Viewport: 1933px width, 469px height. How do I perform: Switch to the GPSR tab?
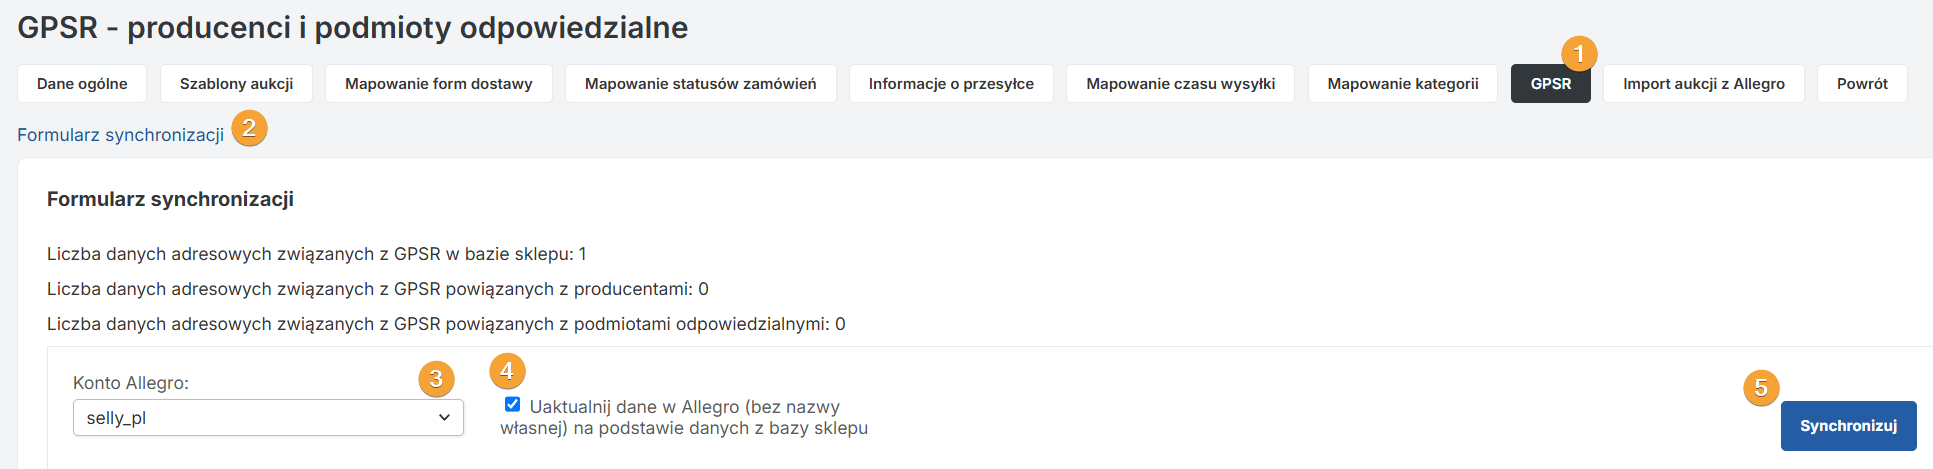[1550, 84]
